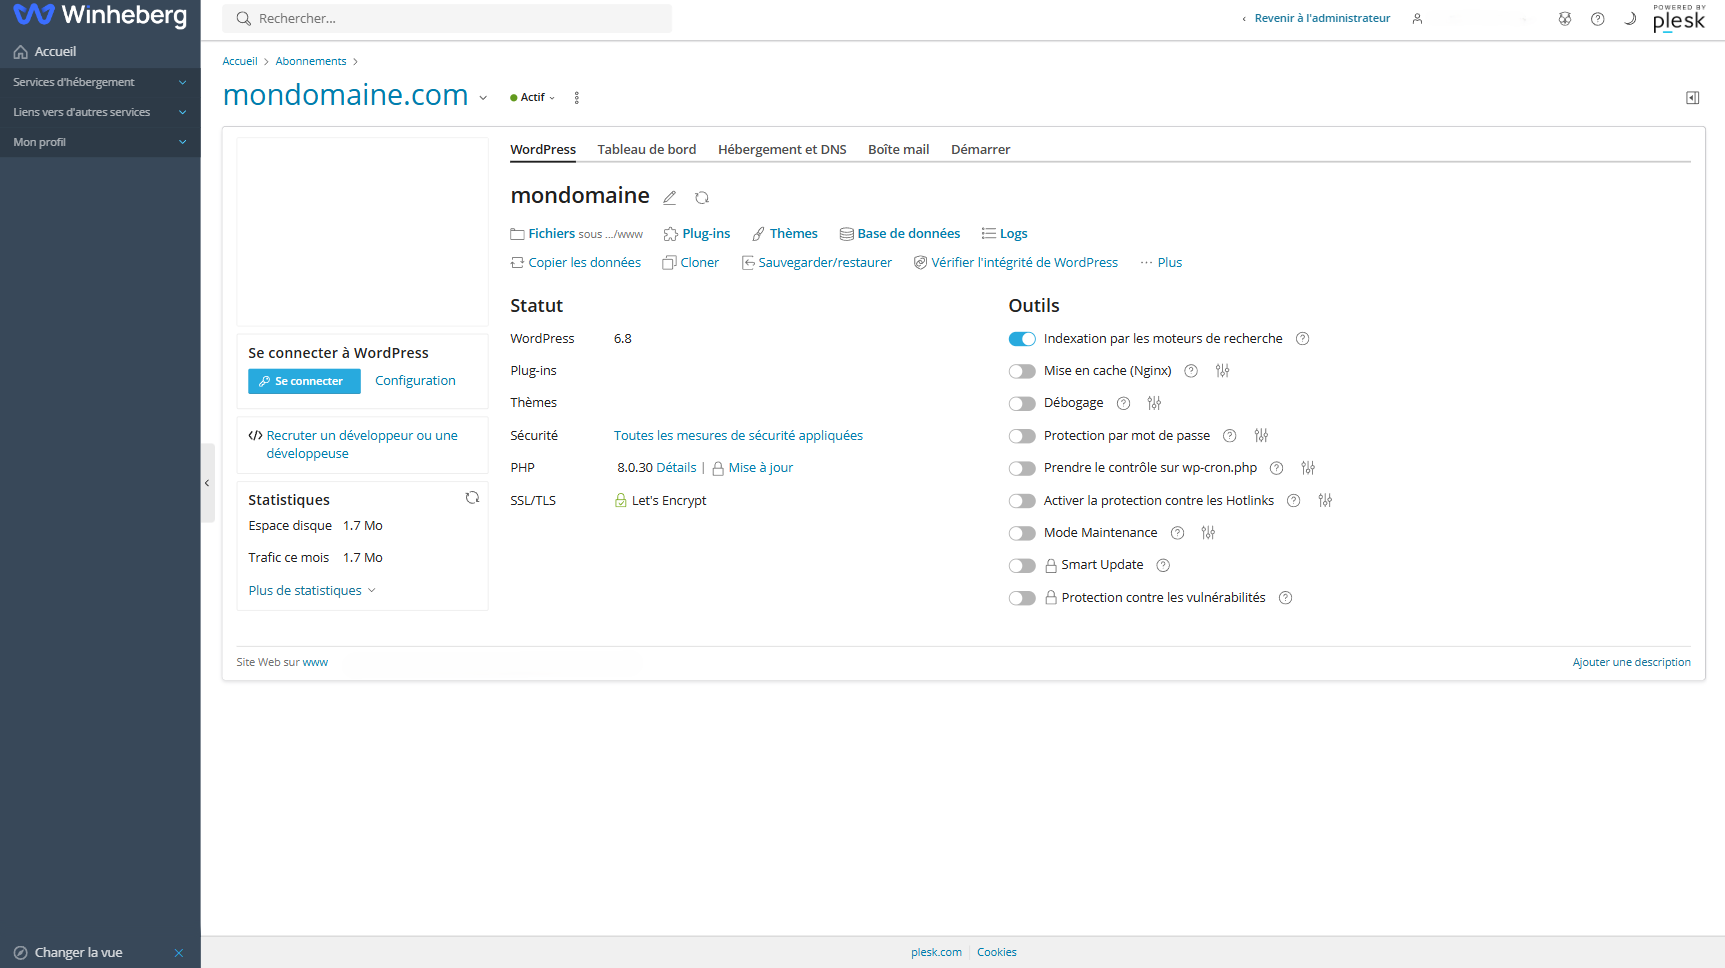Screen dimensions: 1725x968
Task: Show help for Smart Update
Action: pyautogui.click(x=1163, y=565)
